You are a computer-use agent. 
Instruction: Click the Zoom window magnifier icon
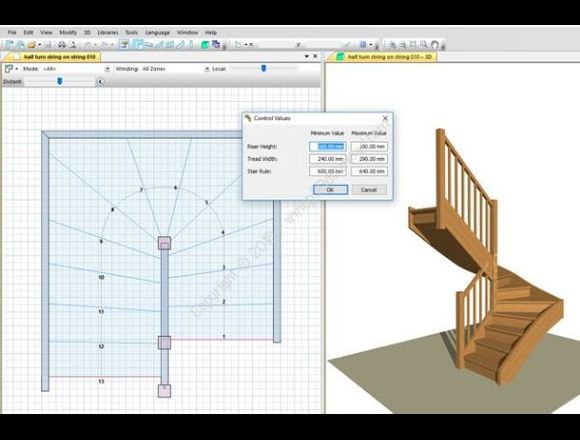424,45
